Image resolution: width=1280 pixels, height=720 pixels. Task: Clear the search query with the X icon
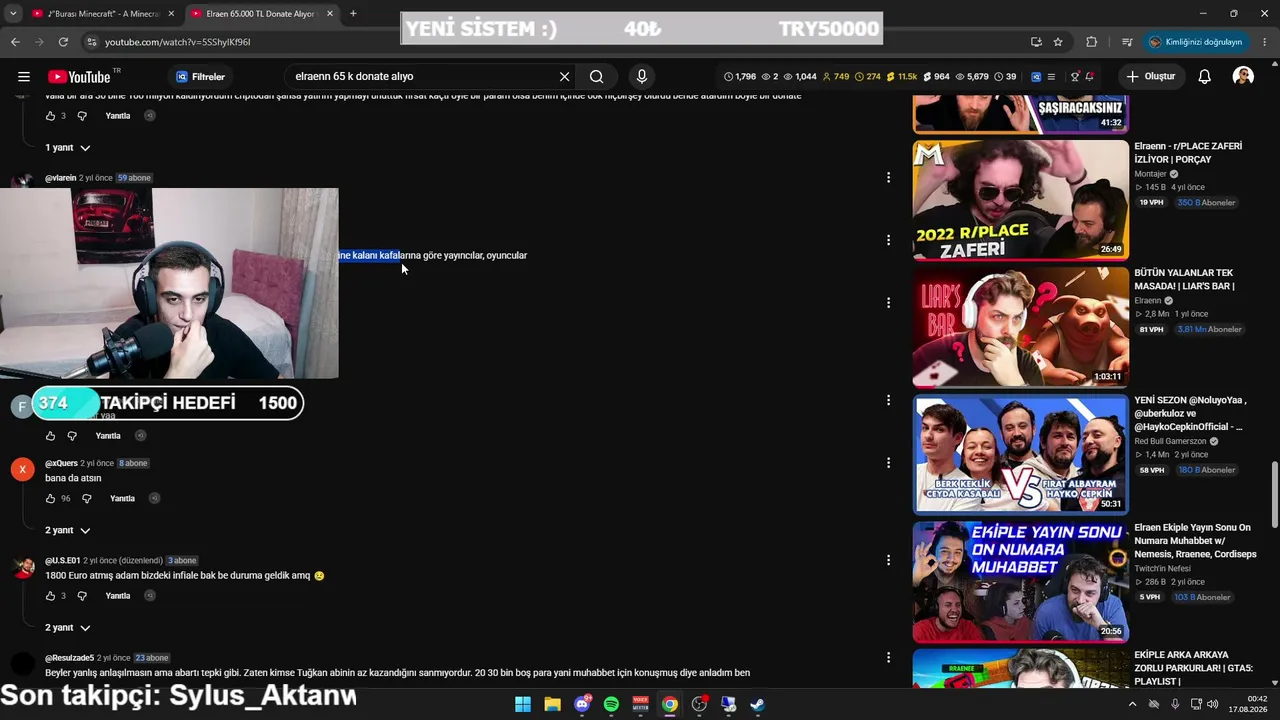564,77
